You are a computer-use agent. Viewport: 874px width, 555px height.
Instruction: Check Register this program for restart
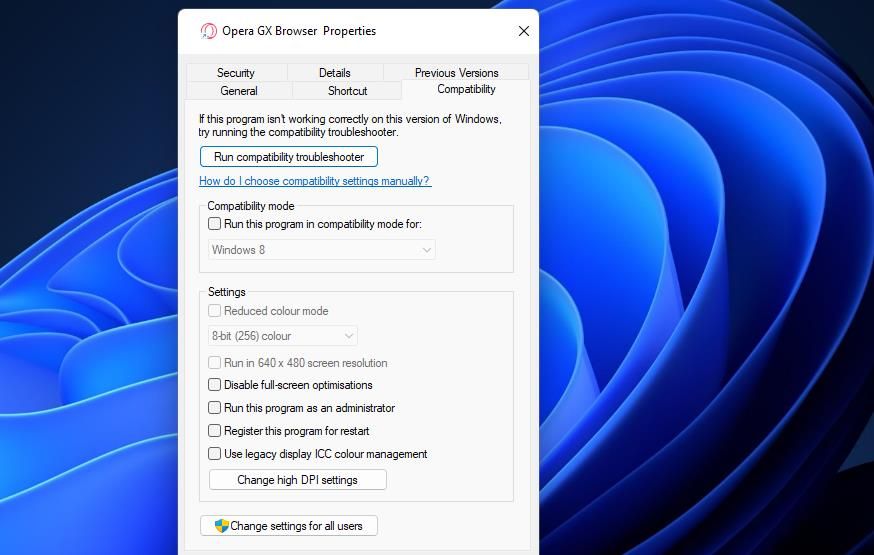[215, 430]
